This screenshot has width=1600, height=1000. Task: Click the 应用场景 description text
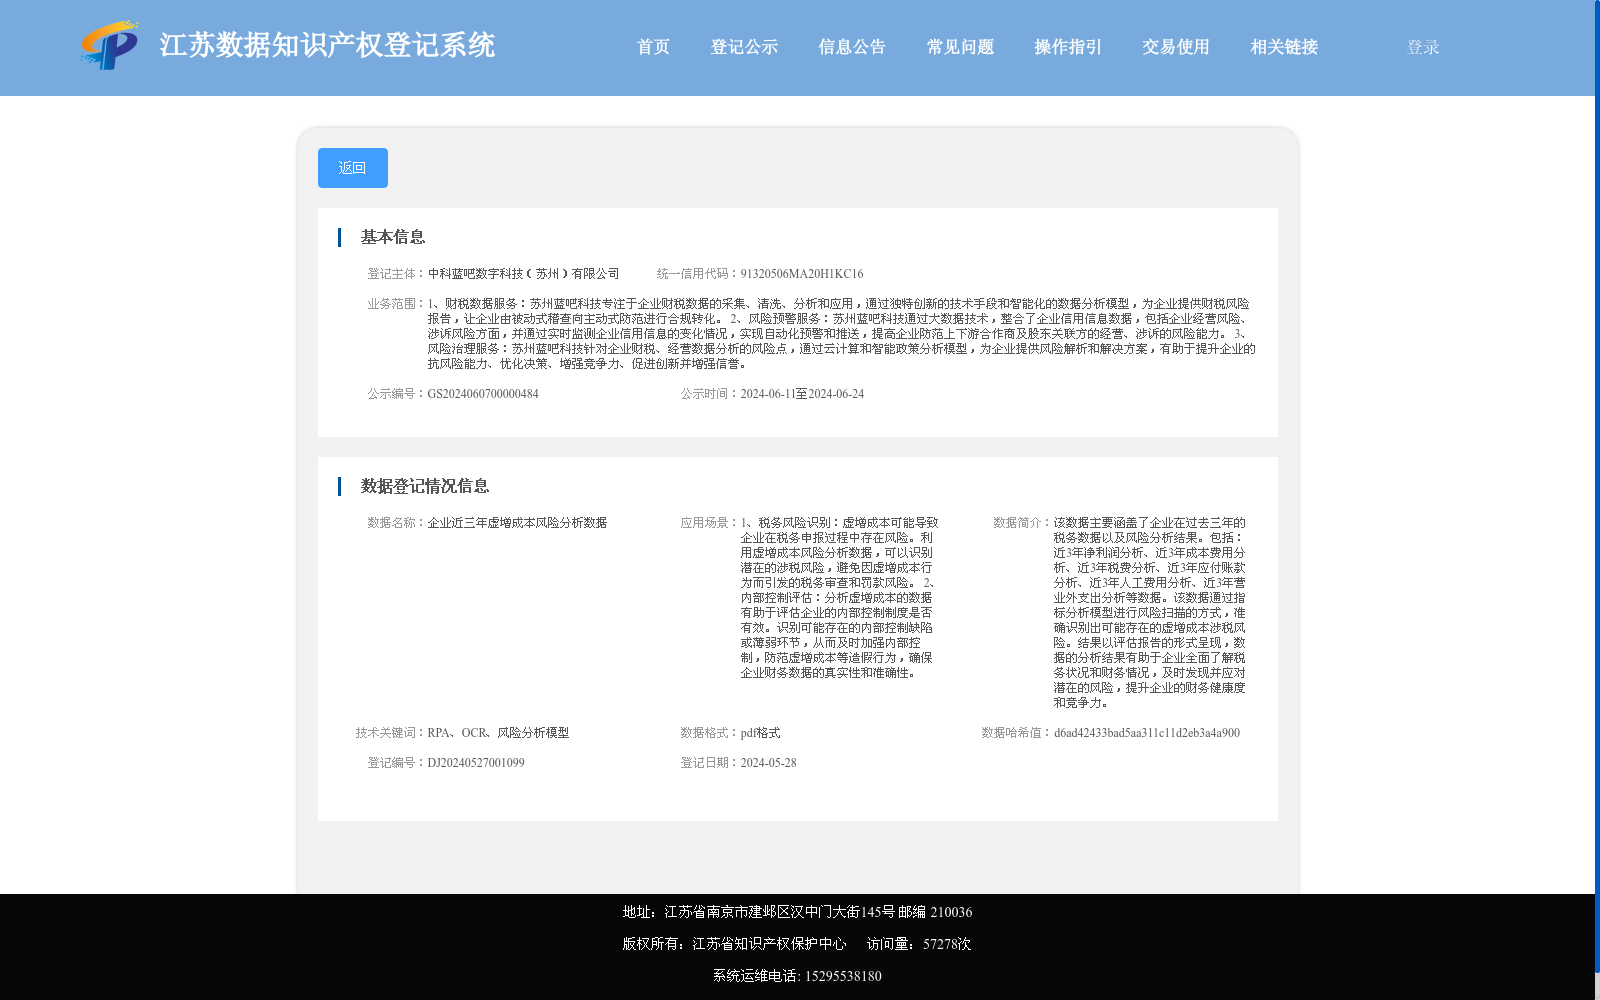click(839, 598)
